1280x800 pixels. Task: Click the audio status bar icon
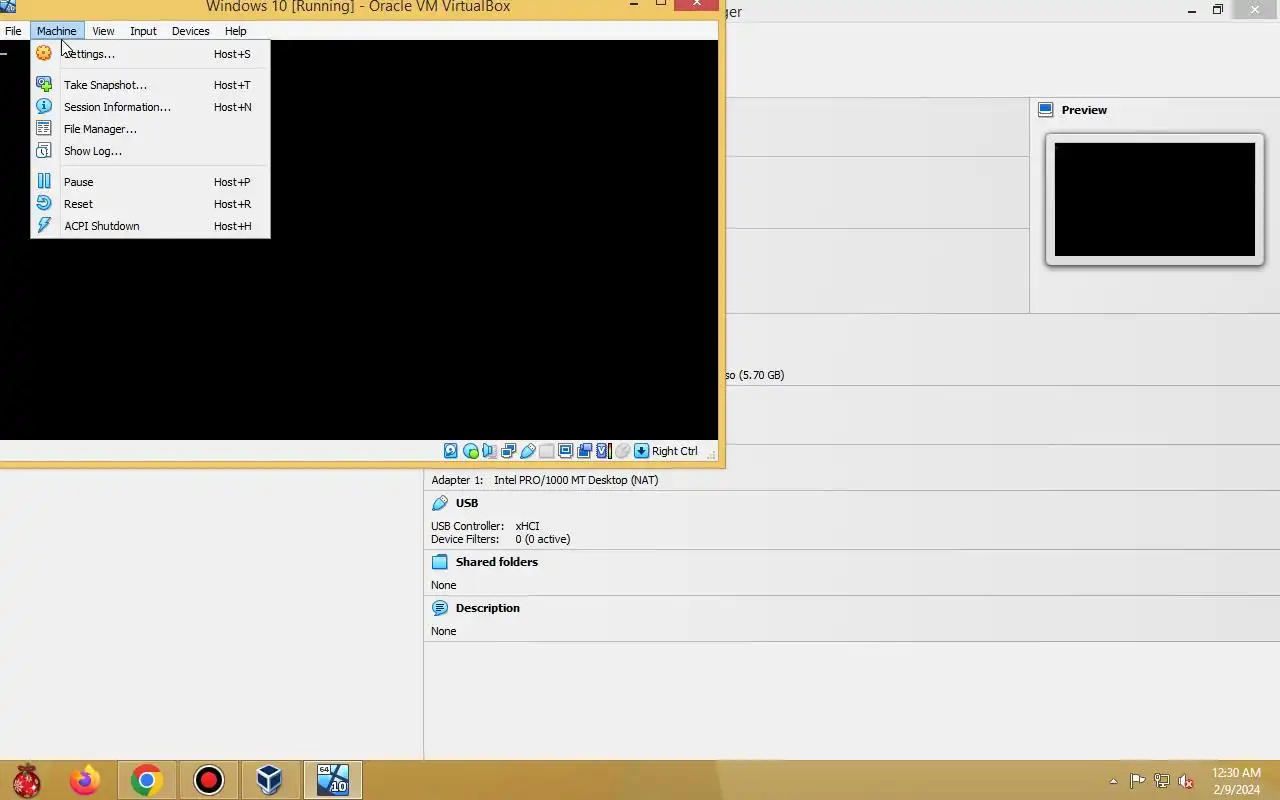(490, 451)
